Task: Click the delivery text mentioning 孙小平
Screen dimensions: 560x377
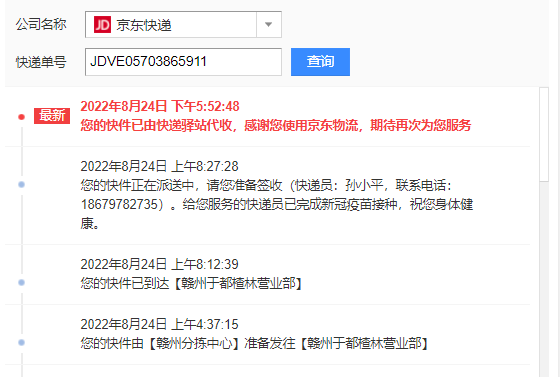Action: [x=277, y=205]
